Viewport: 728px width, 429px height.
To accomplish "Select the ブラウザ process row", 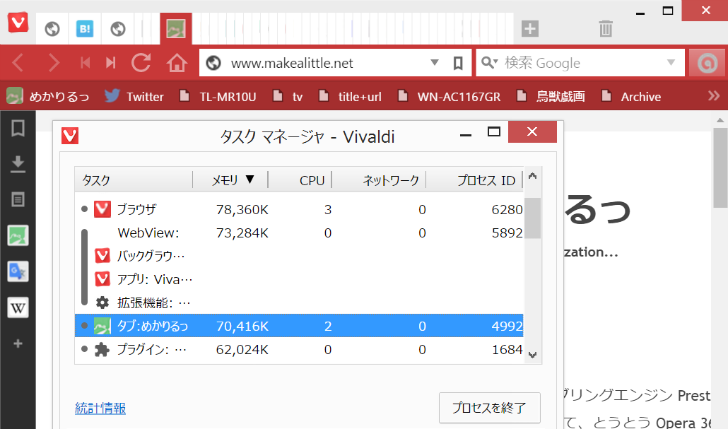I will click(299, 209).
